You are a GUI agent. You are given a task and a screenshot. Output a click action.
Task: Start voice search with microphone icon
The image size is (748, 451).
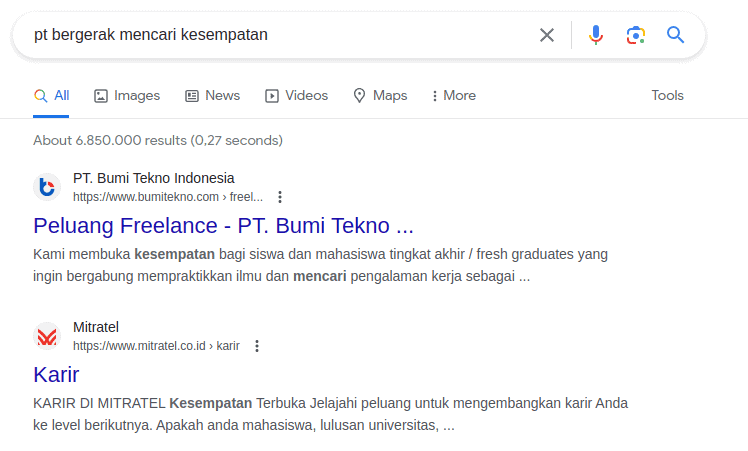pos(596,35)
